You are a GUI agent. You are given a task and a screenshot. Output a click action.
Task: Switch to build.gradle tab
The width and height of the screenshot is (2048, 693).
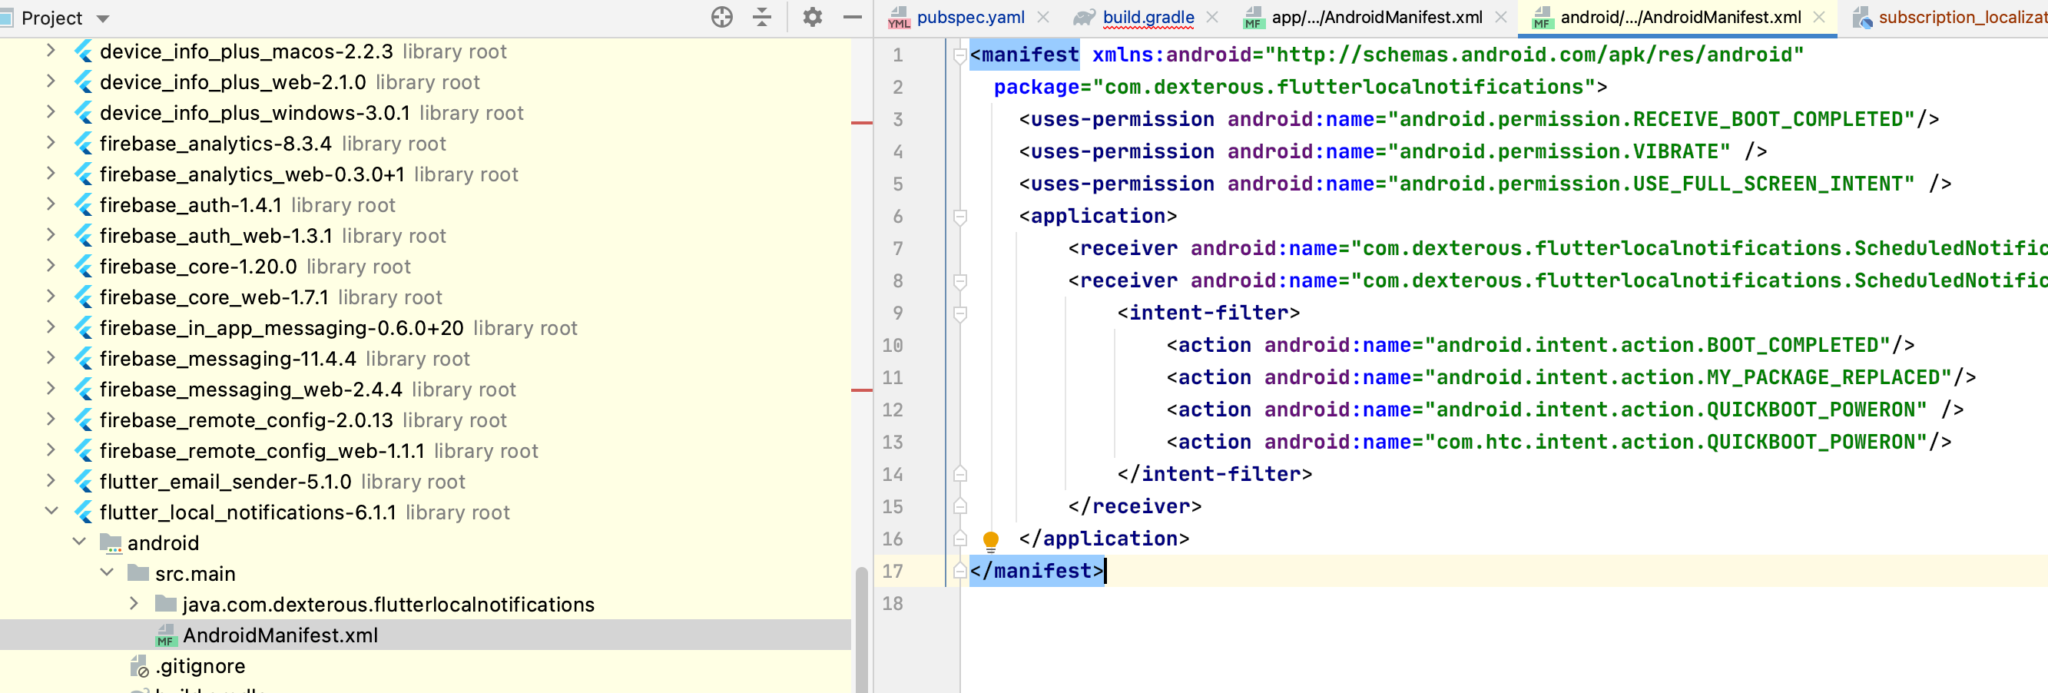1148,17
